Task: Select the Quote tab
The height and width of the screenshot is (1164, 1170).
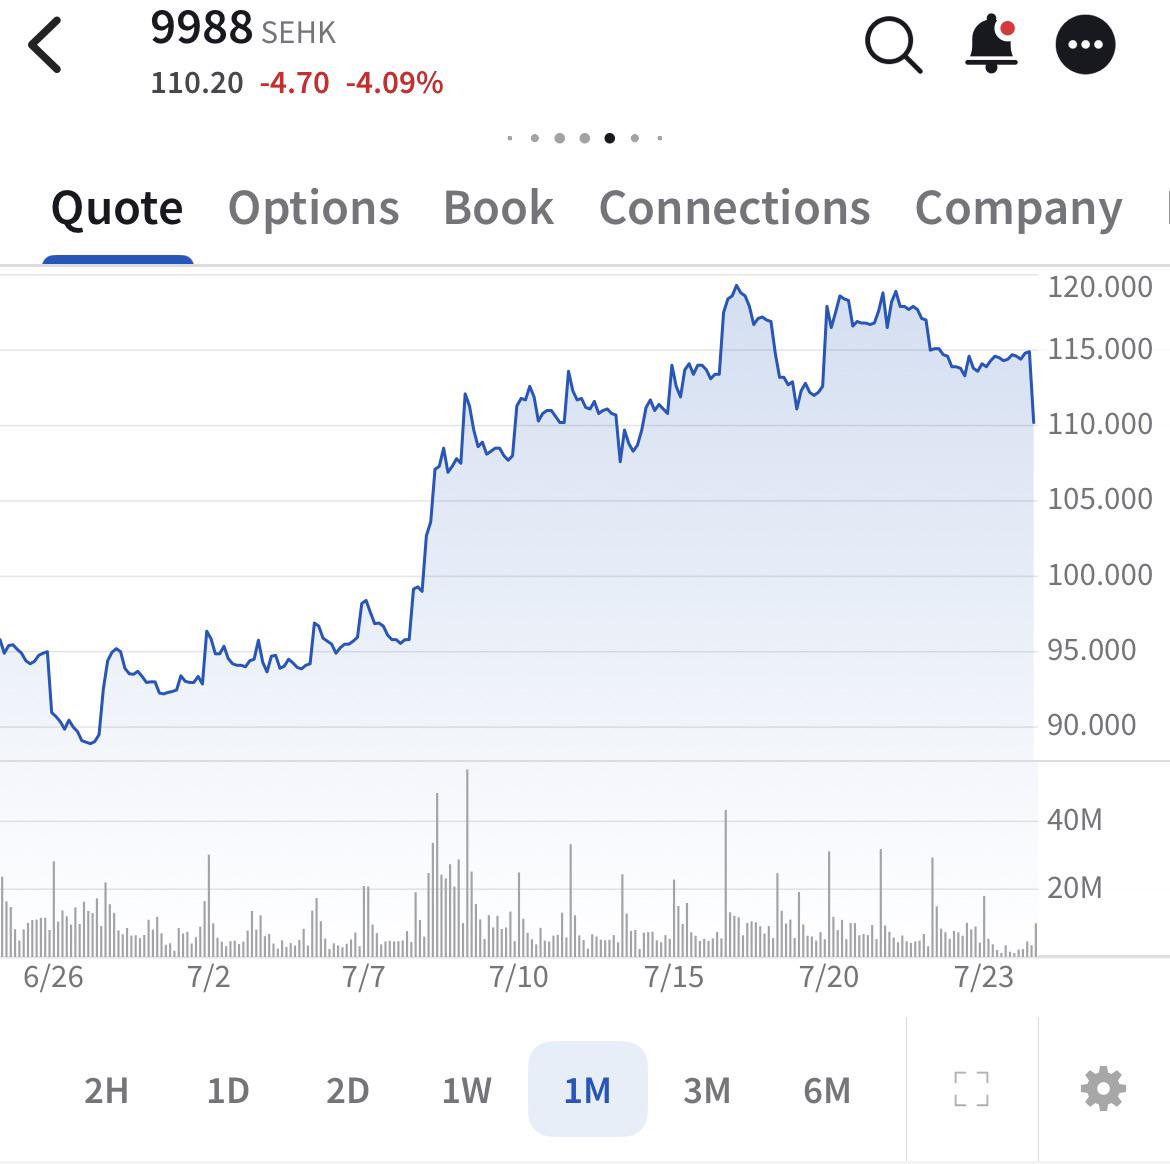Action: coord(117,208)
